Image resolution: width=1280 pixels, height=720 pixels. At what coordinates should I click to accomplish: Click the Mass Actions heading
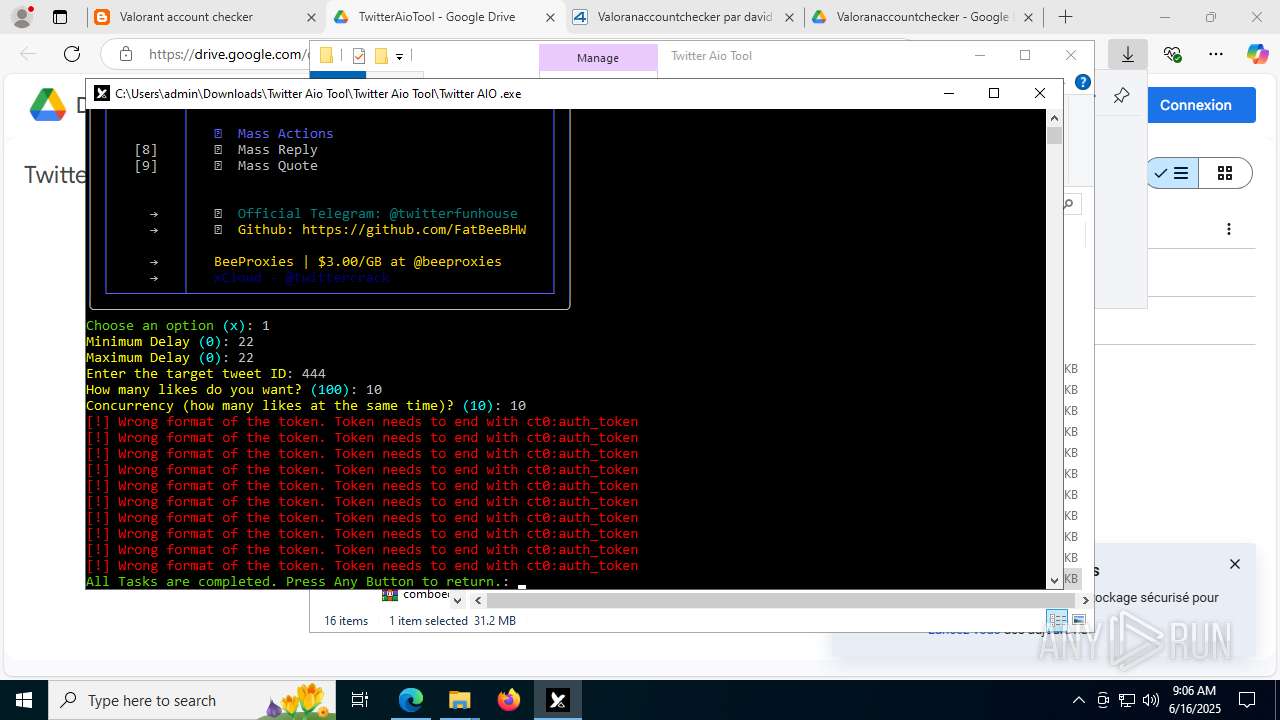(x=285, y=134)
